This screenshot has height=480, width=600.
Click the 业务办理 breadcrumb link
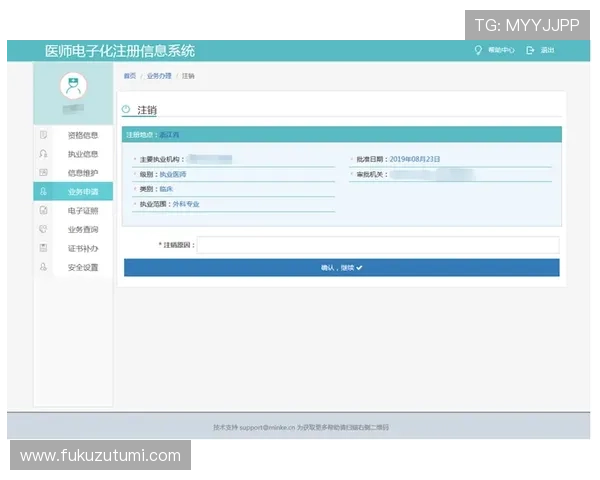tap(159, 76)
